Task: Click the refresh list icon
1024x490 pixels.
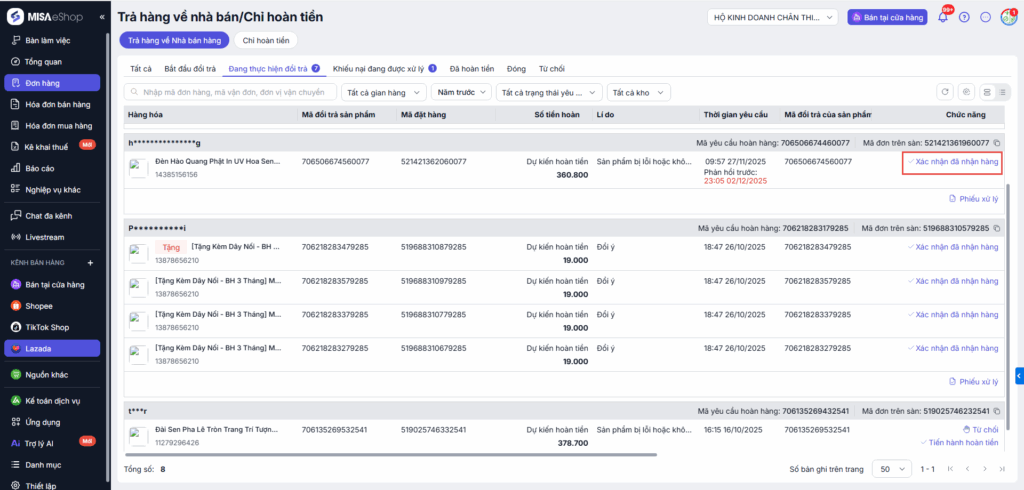Action: point(944,92)
